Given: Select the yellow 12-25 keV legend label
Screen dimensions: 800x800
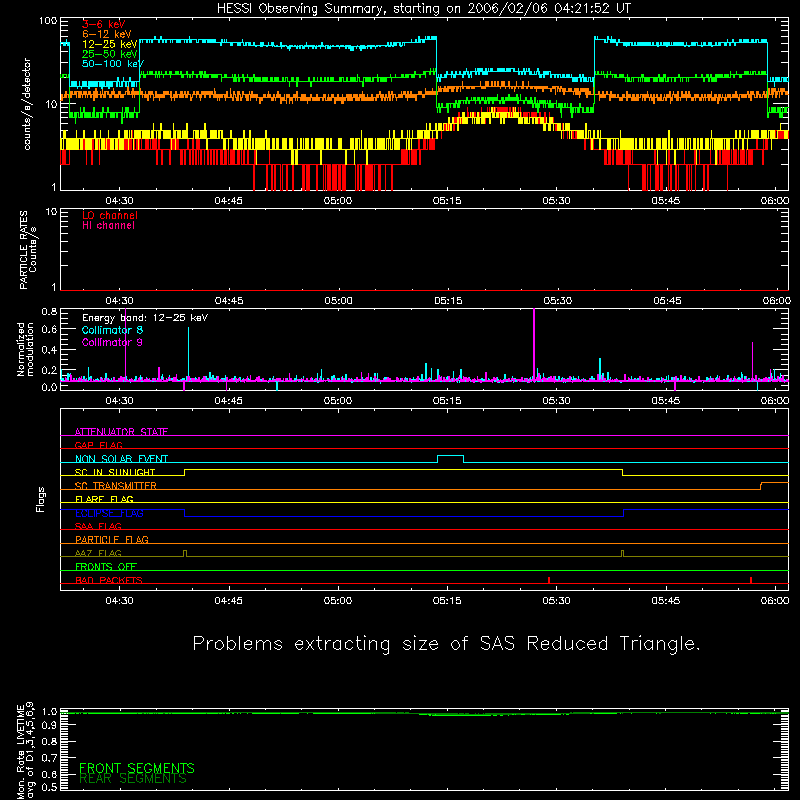Looking at the screenshot, I should click(109, 44).
